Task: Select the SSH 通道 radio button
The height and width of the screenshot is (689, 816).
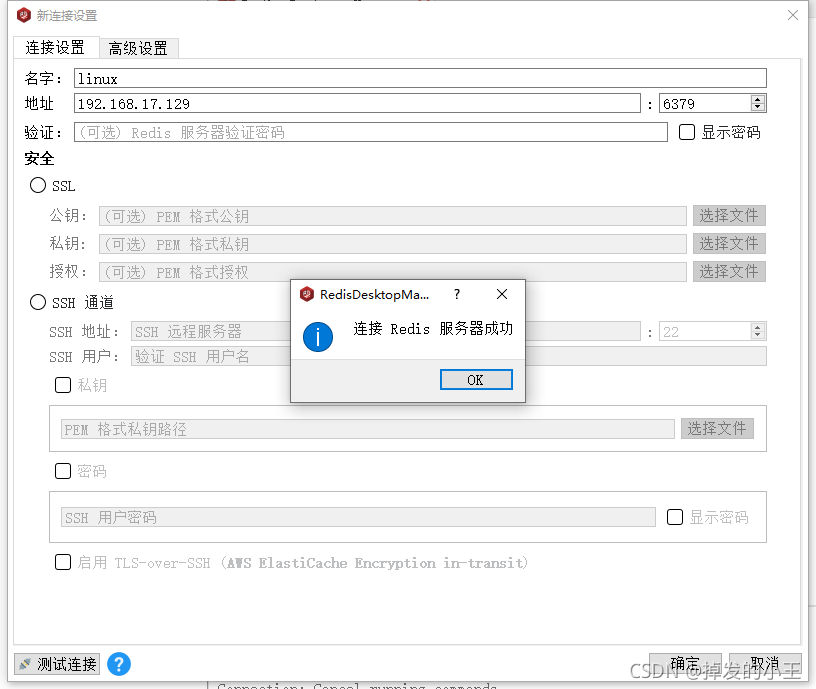Action: 37,302
